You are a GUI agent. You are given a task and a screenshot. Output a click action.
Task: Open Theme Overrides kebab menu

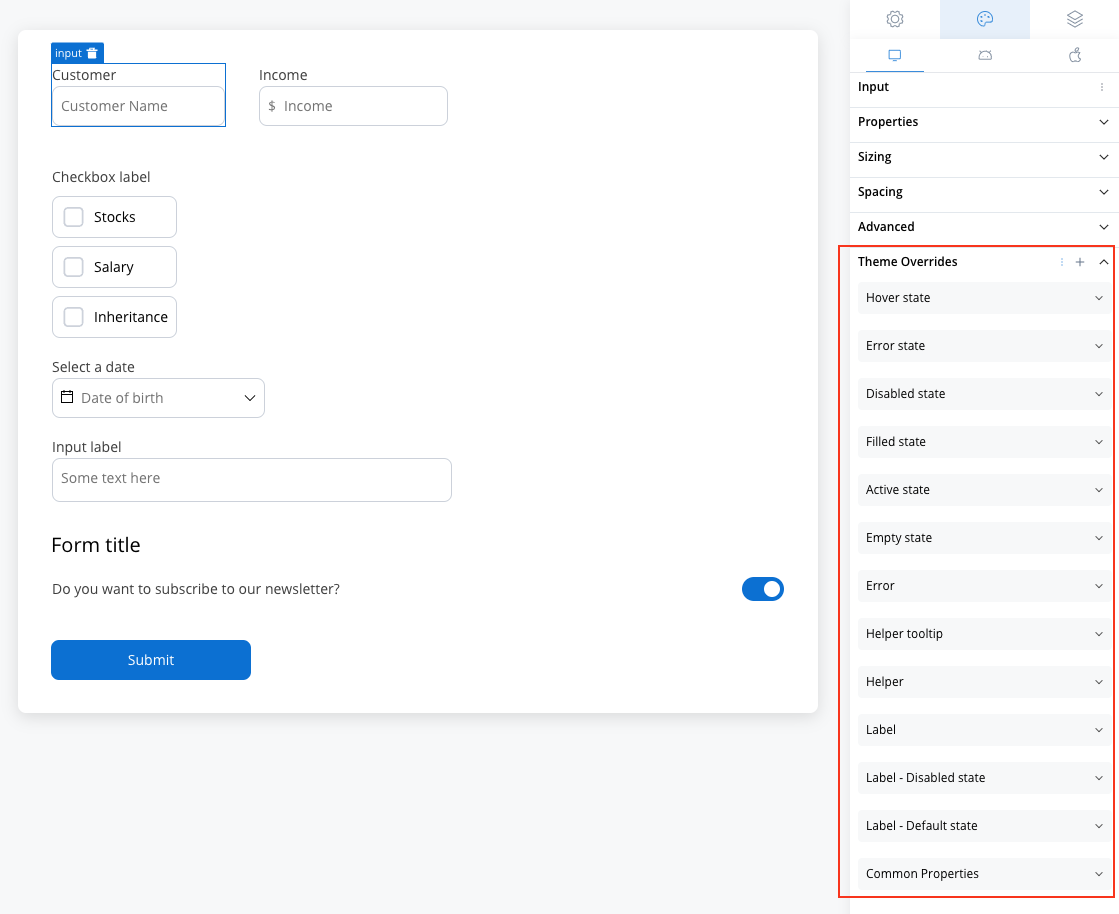1062,262
